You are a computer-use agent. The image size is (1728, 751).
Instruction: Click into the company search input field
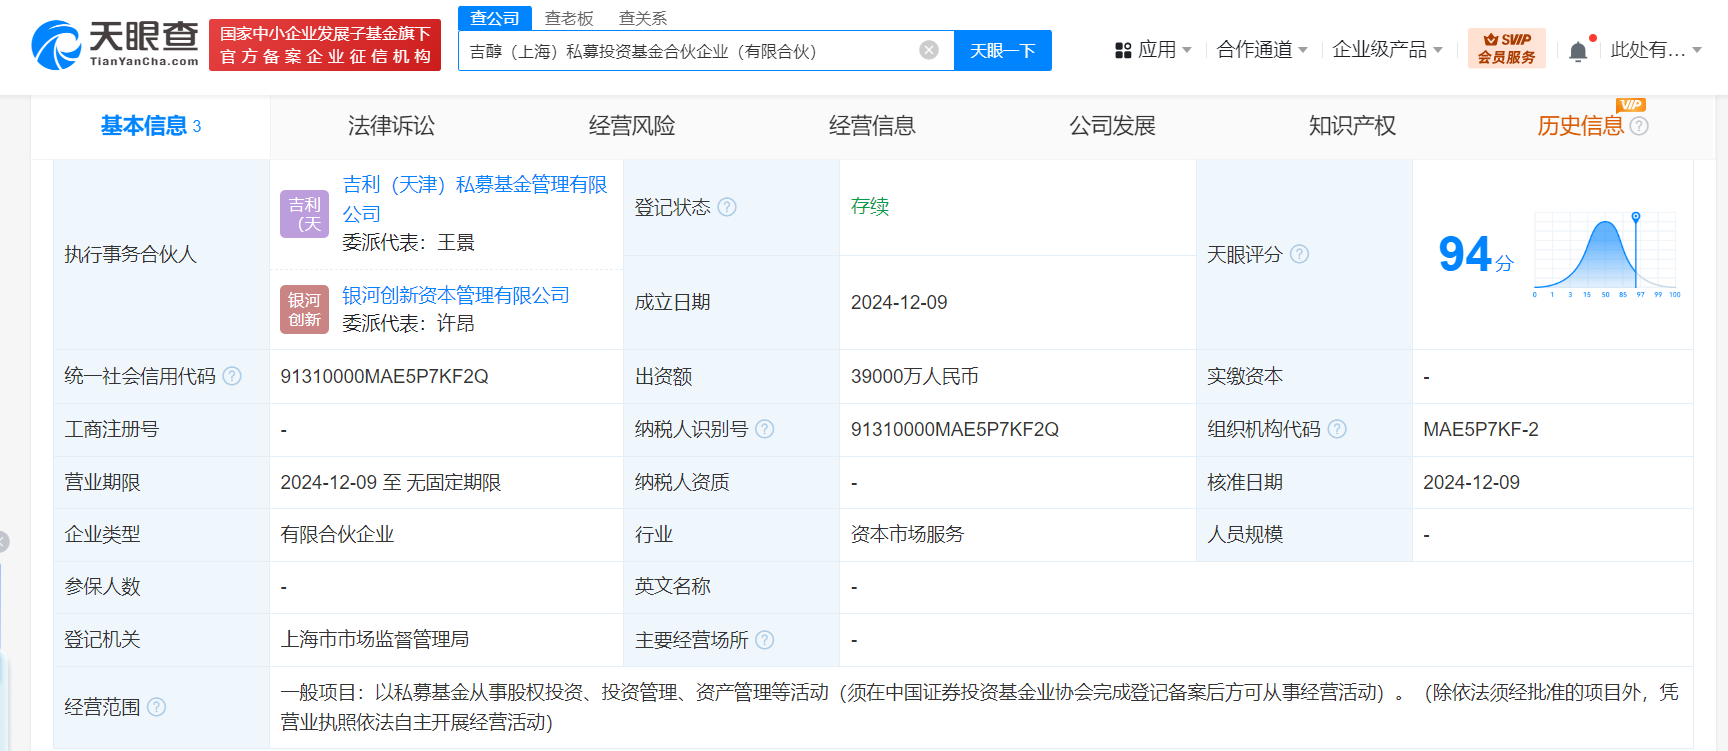[x=690, y=51]
